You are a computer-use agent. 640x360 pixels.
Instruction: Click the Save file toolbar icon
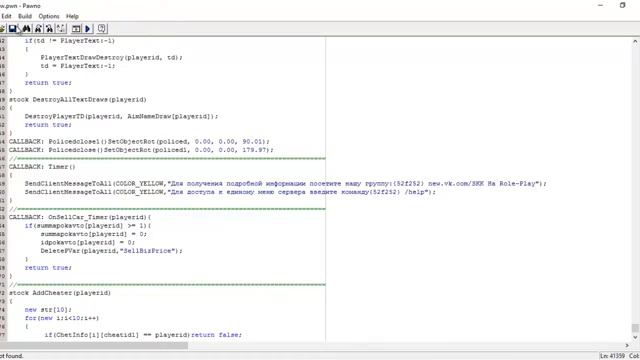[13, 29]
